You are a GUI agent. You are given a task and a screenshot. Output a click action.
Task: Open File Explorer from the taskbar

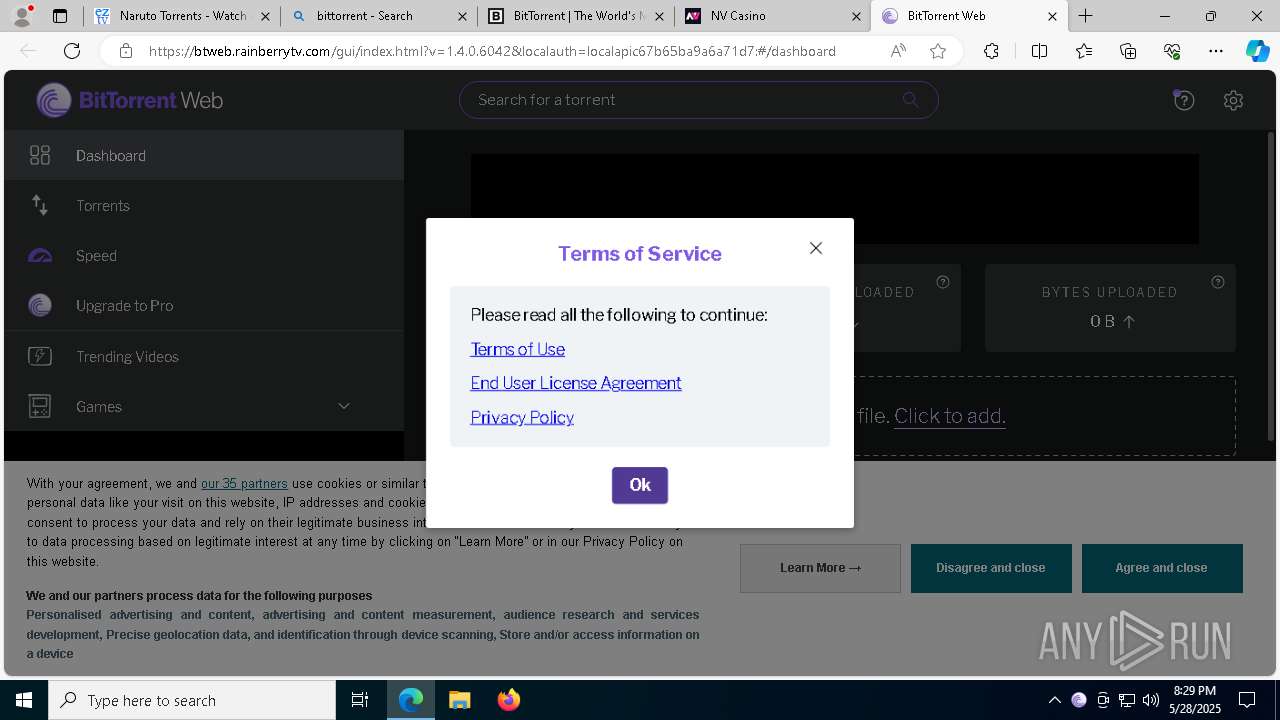459,700
